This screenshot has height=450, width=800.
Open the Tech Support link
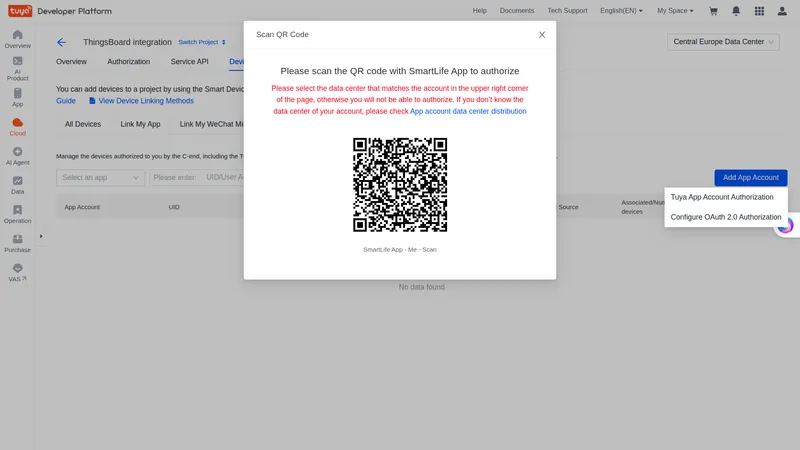click(x=567, y=11)
